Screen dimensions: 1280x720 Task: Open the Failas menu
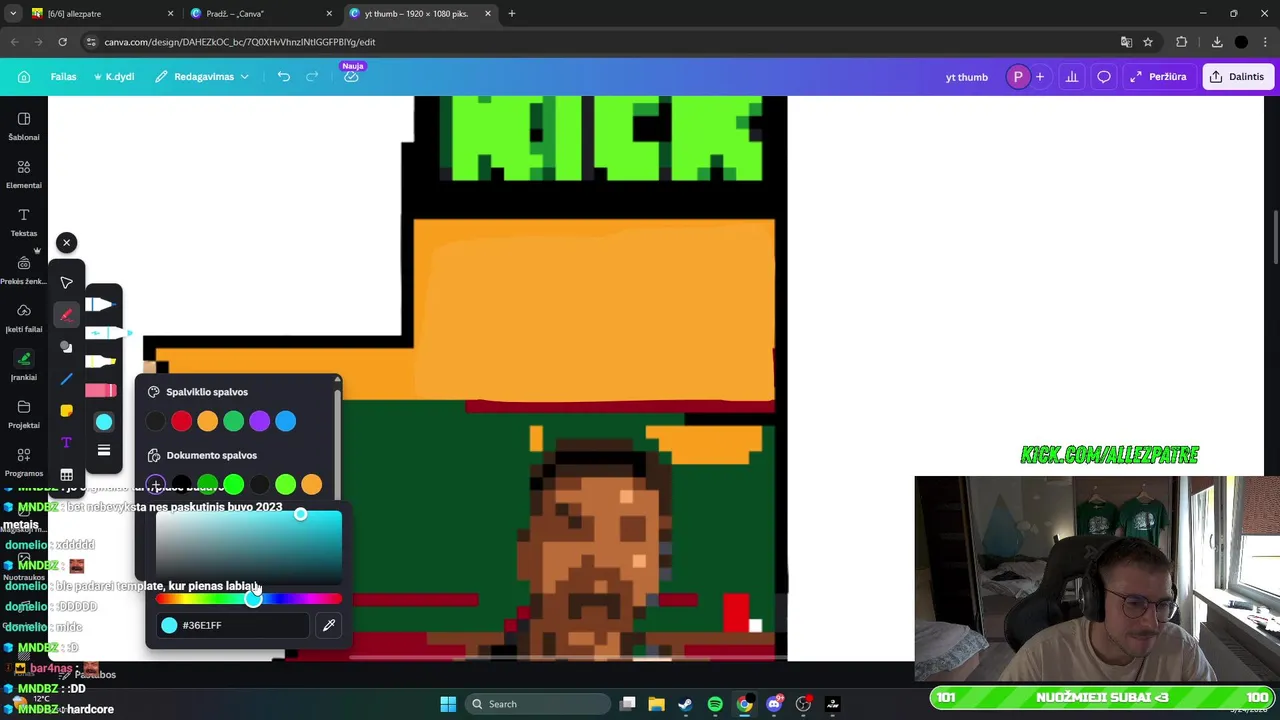click(x=63, y=77)
